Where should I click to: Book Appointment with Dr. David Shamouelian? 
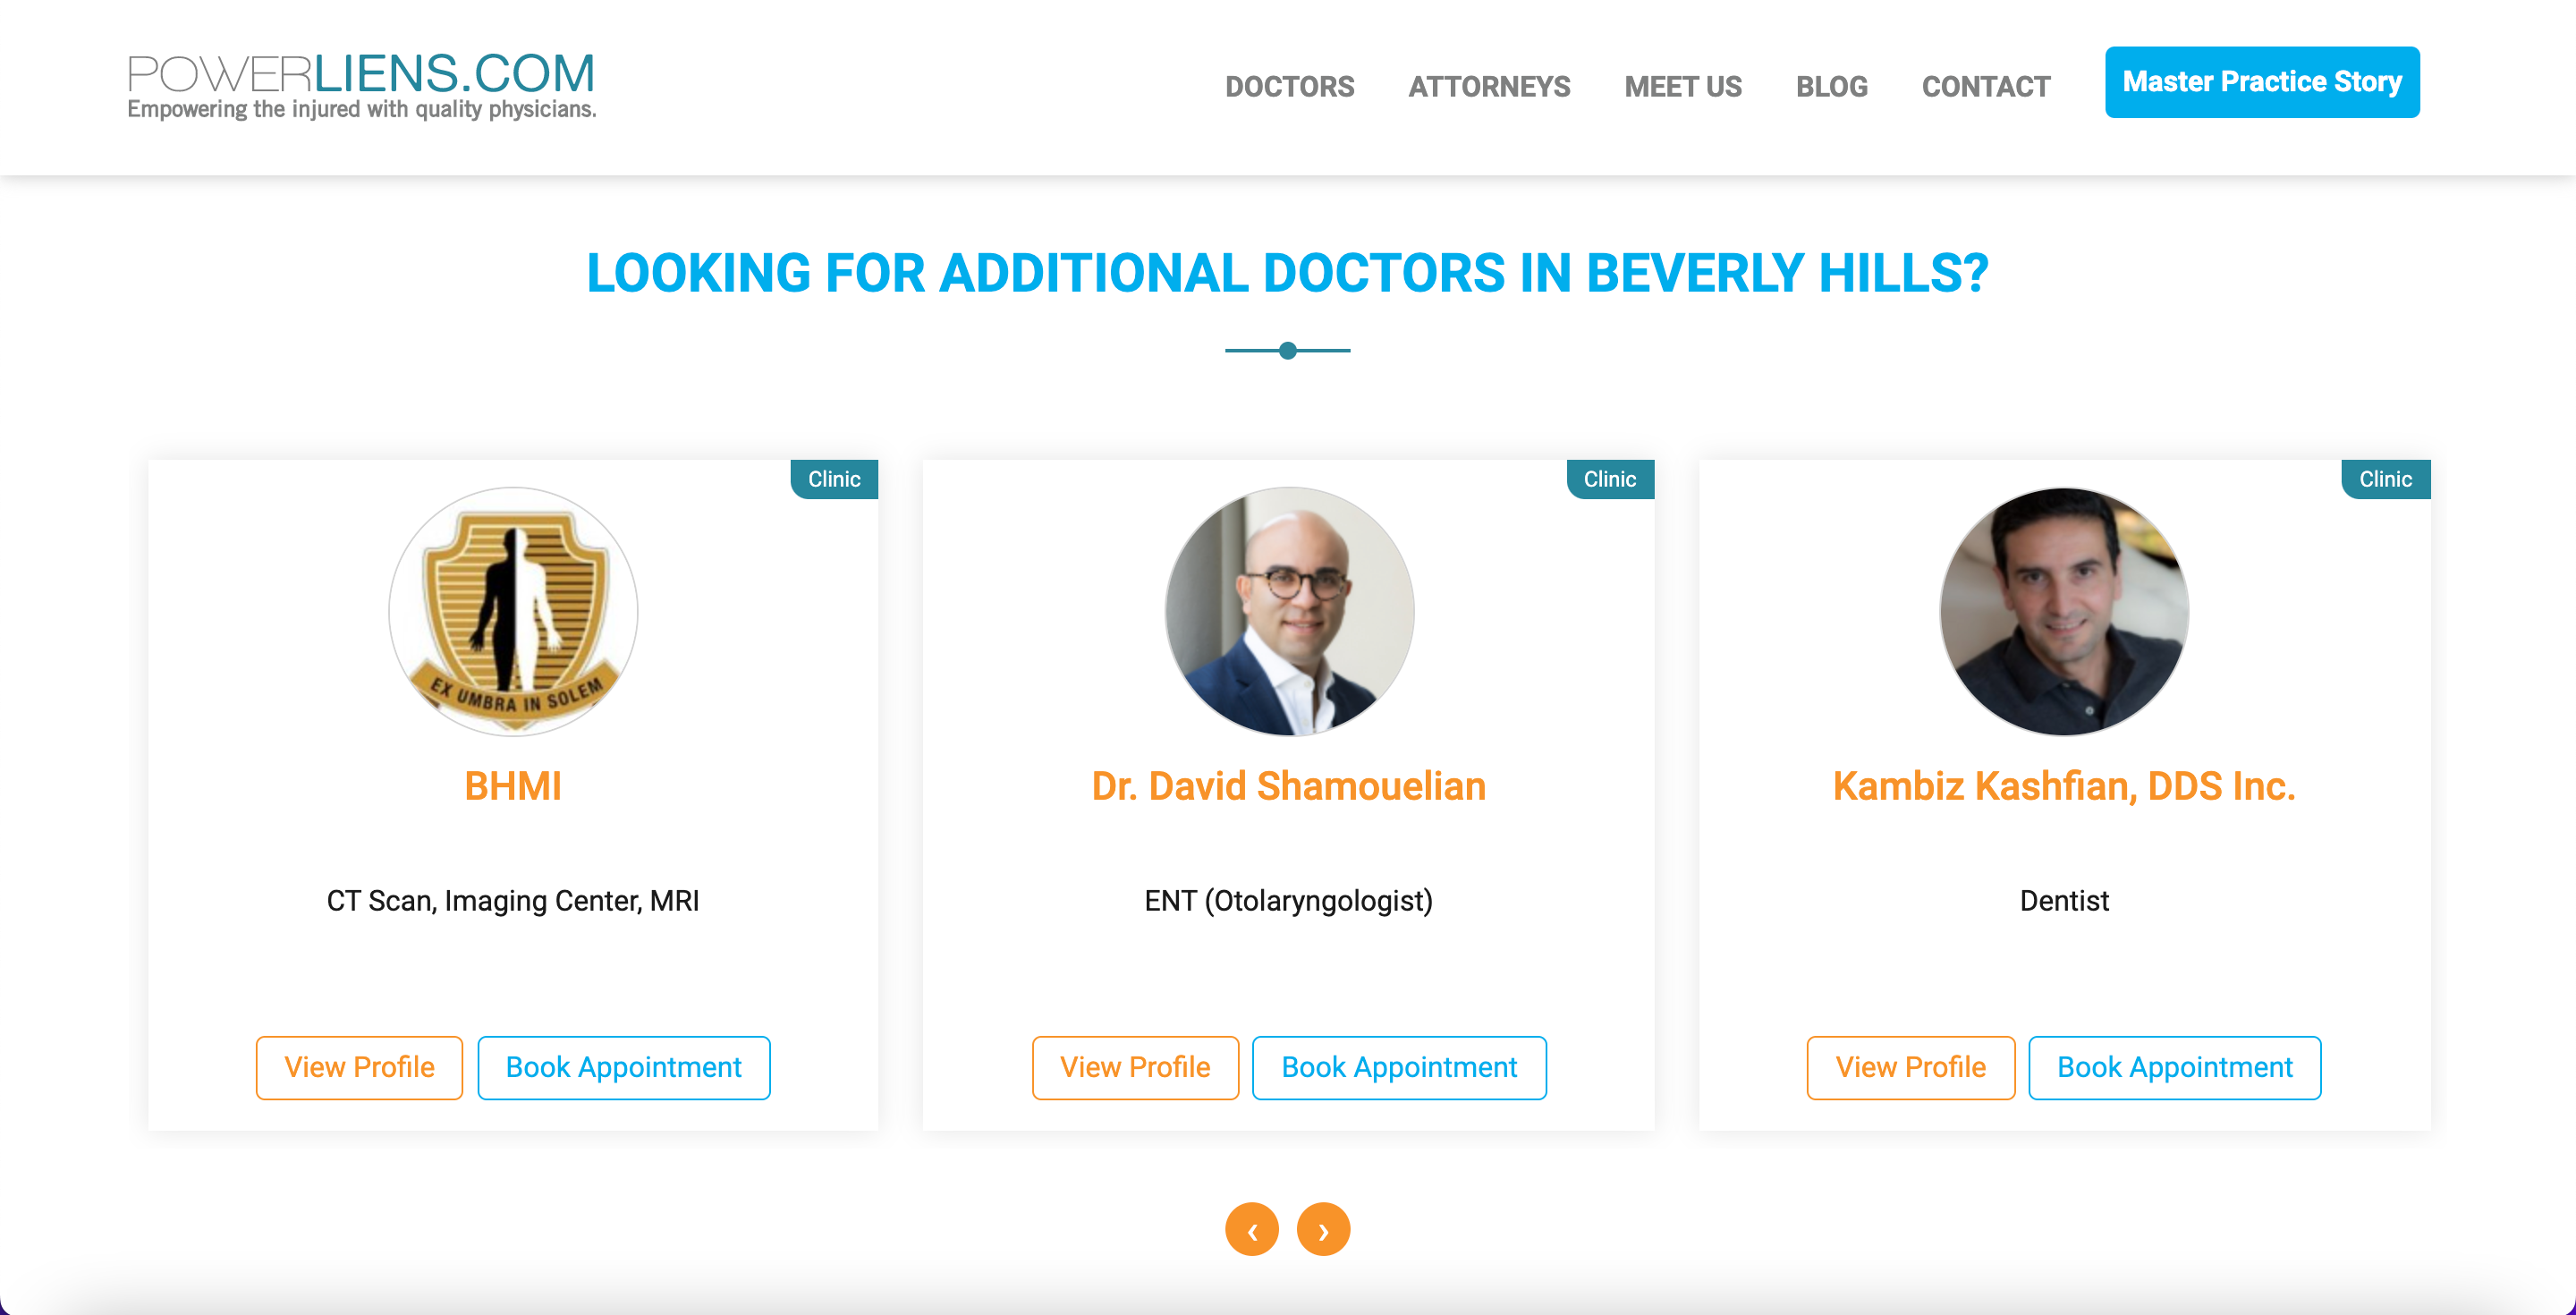click(x=1399, y=1067)
